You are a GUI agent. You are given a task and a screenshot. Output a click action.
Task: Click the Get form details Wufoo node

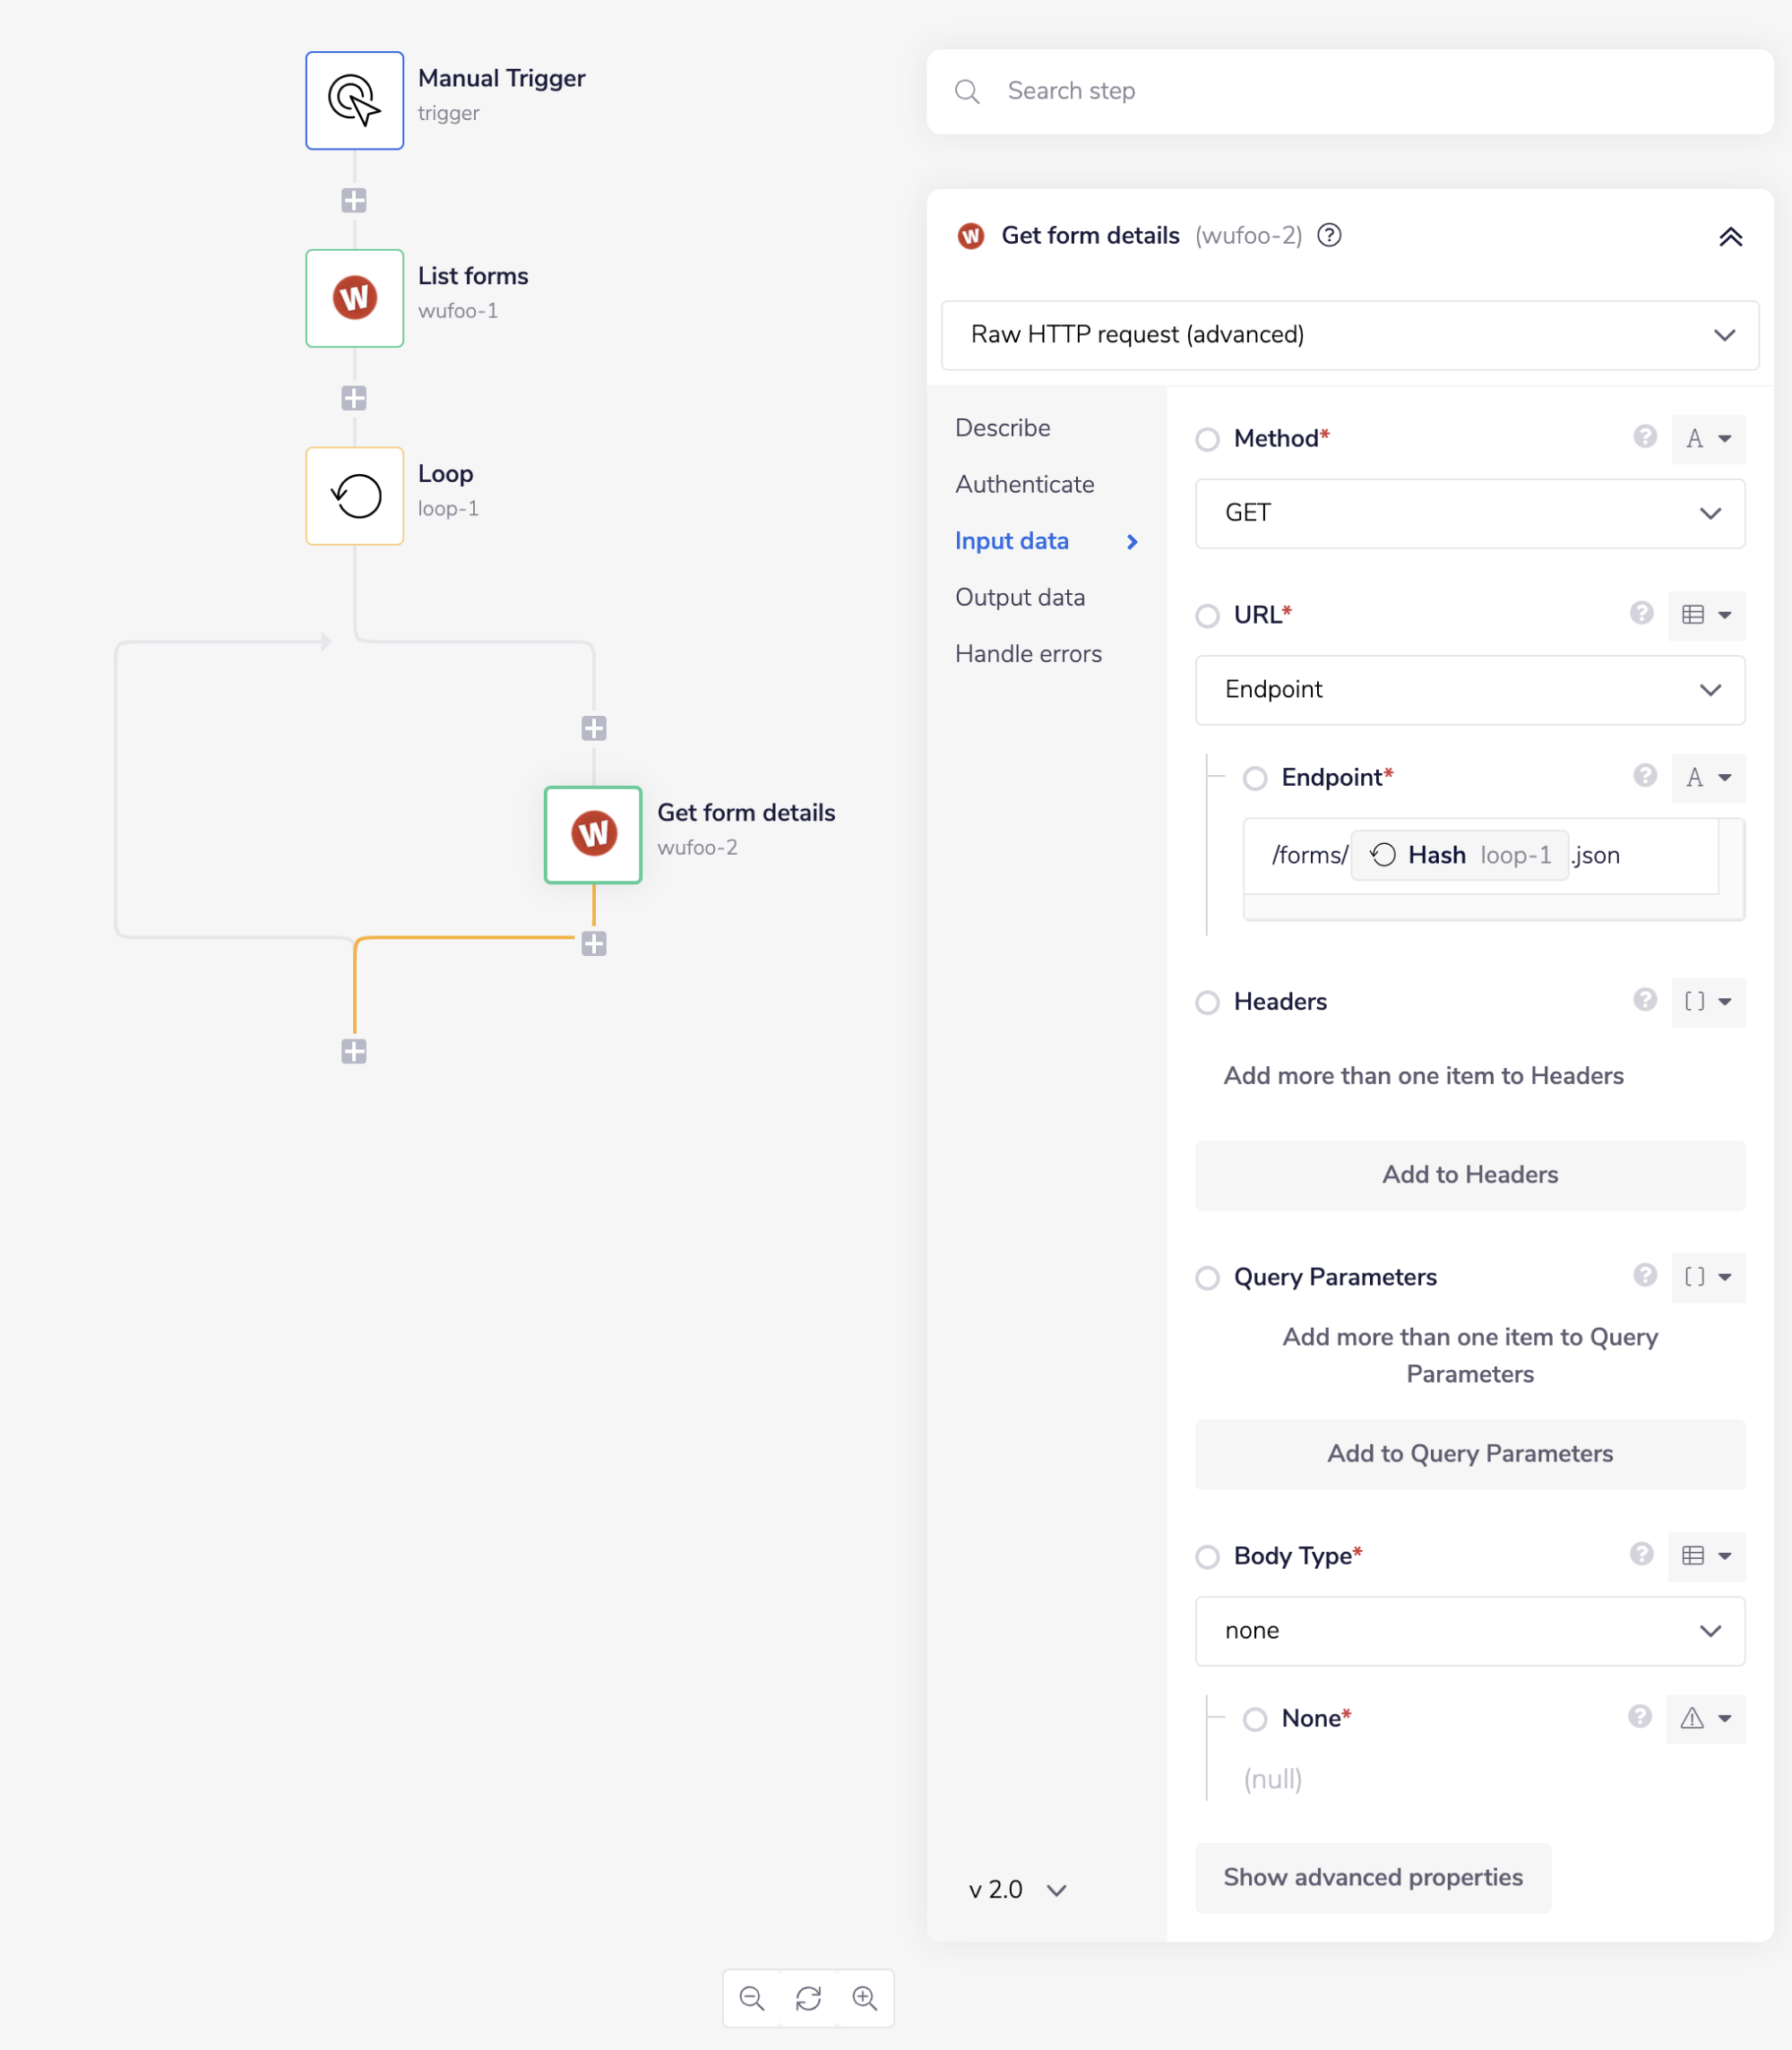(x=593, y=834)
